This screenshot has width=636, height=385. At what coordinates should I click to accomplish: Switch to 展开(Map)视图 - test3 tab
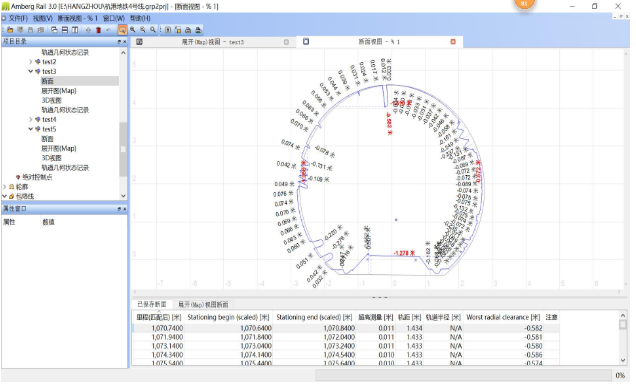tap(213, 42)
